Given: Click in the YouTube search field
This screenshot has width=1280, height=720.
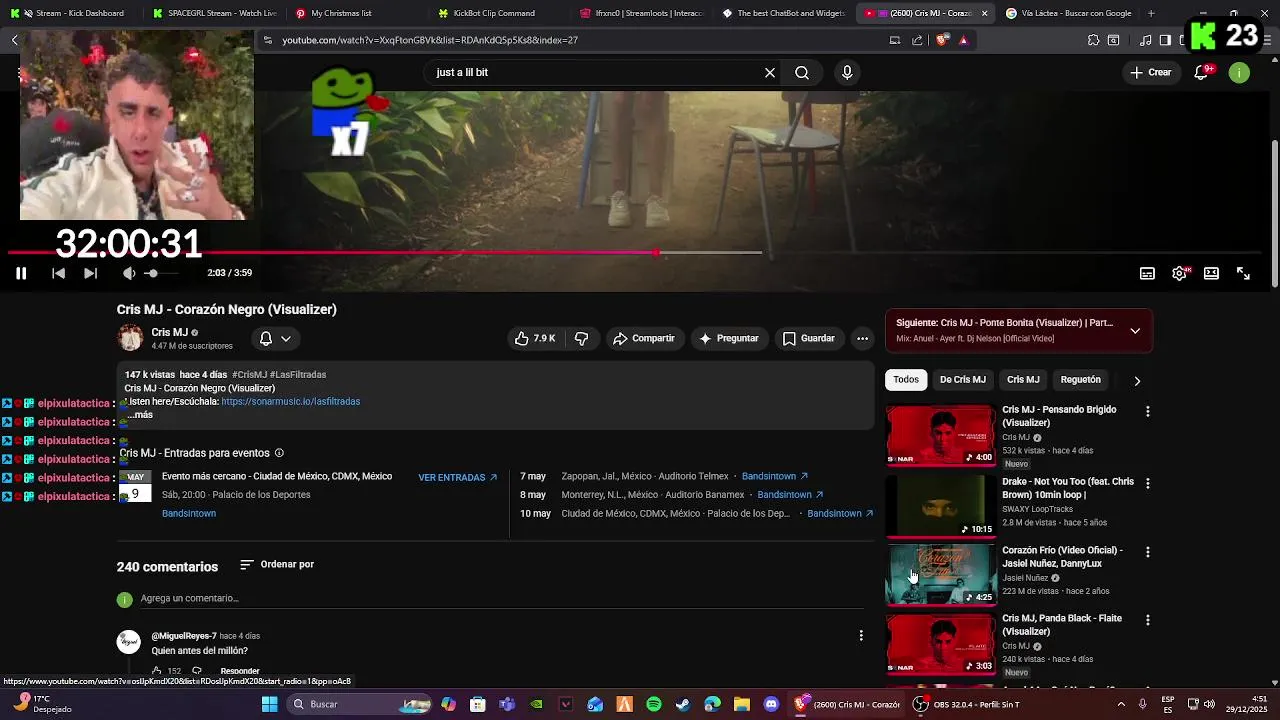Looking at the screenshot, I should tap(595, 72).
